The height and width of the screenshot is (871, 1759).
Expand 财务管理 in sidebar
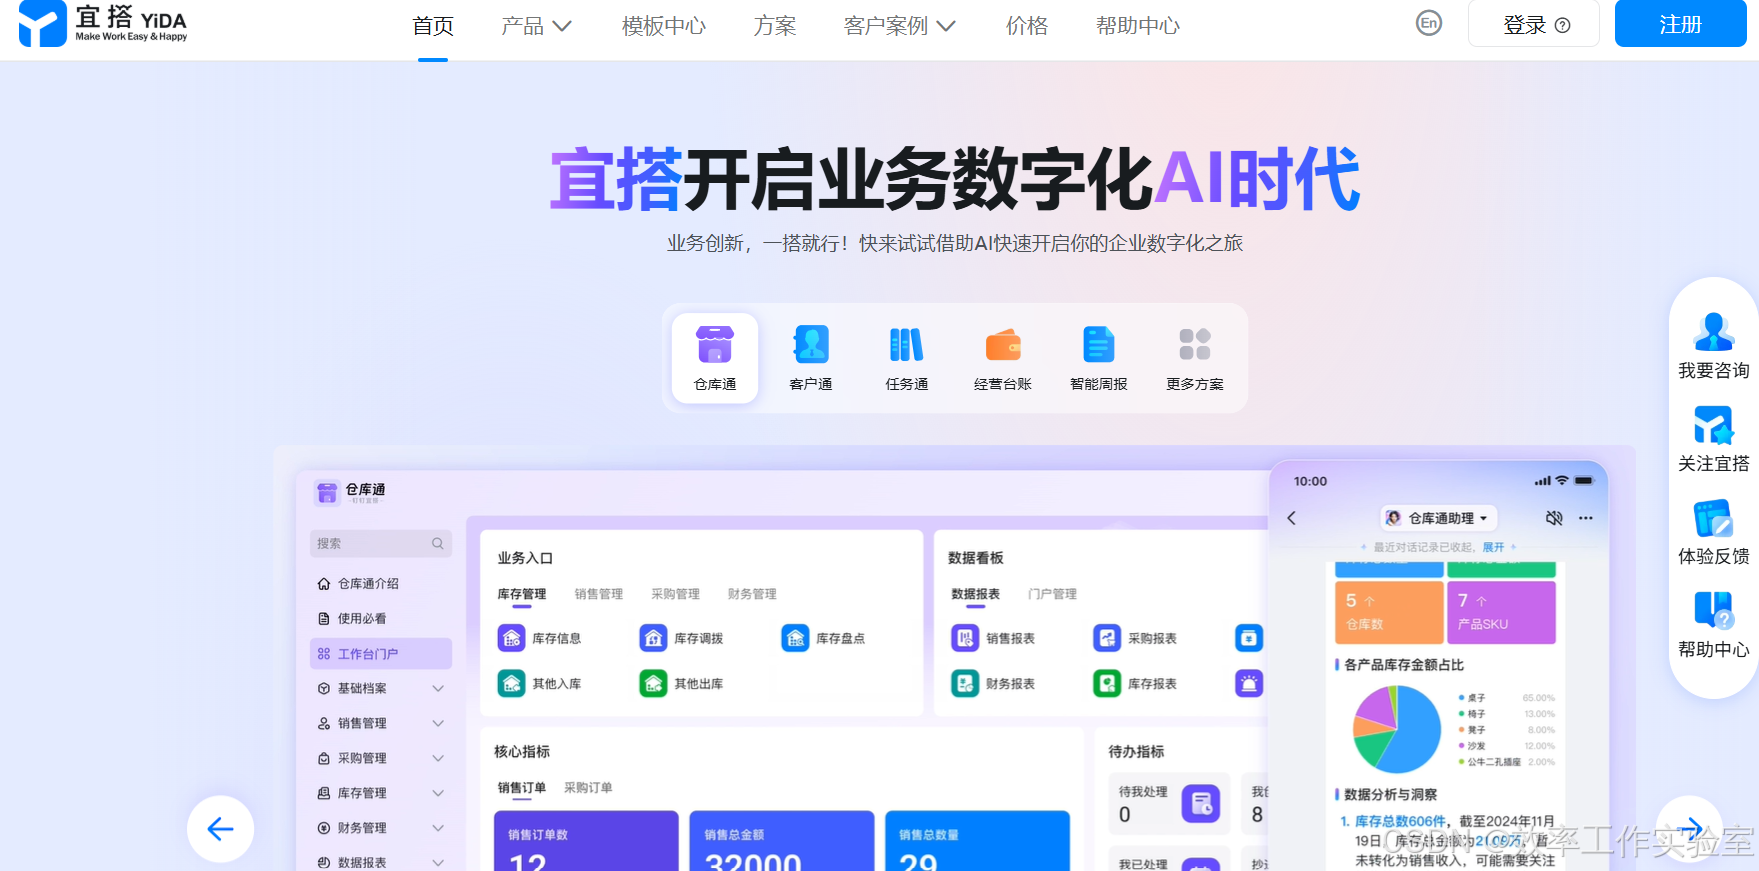(438, 828)
